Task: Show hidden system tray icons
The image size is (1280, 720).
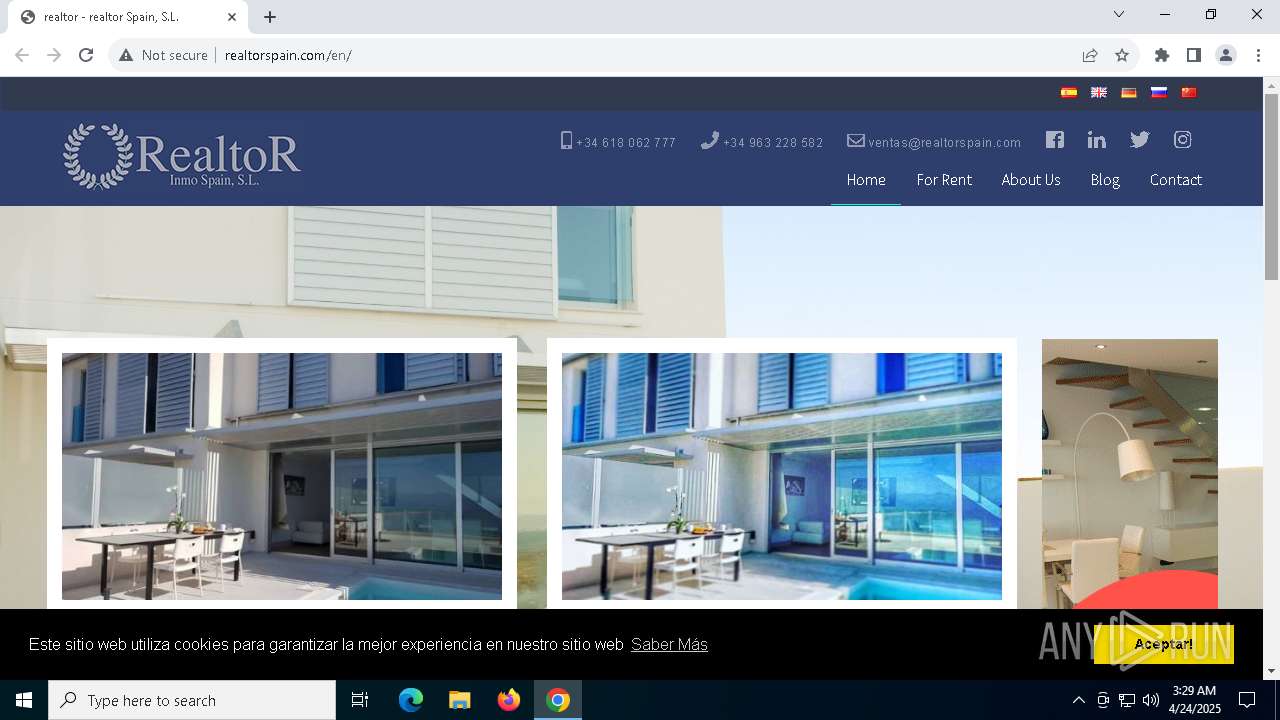Action: coord(1078,700)
